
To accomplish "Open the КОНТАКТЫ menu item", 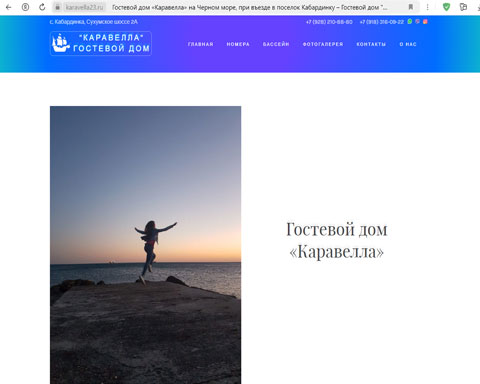I will [371, 44].
